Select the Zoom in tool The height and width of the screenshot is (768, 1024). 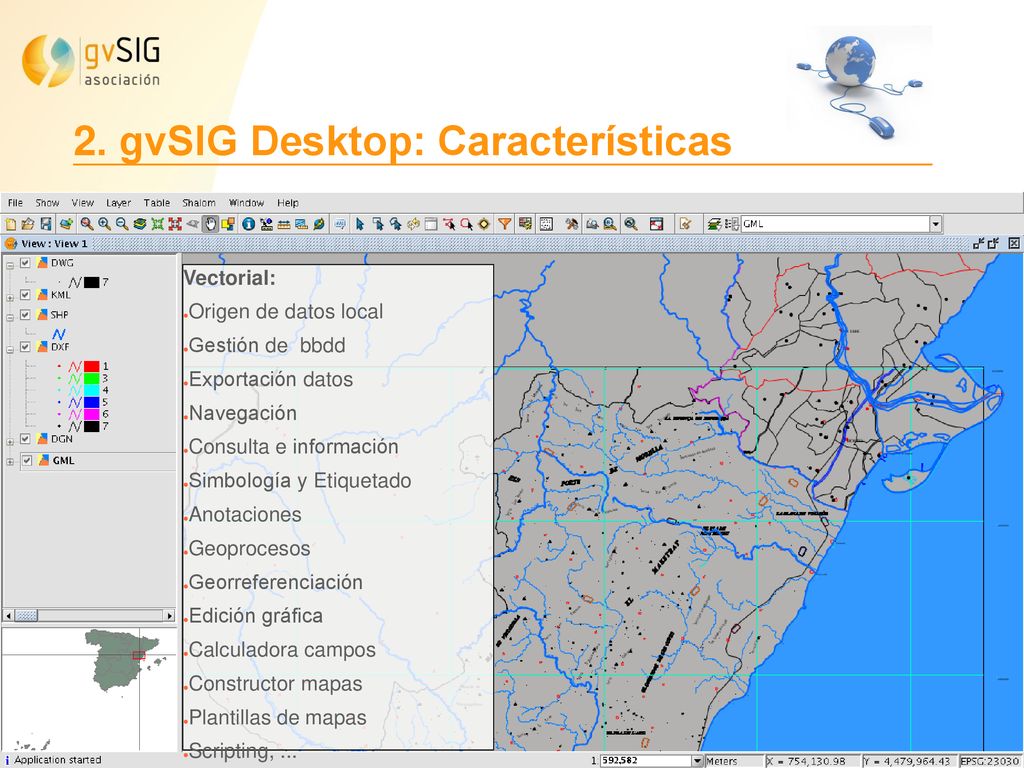click(104, 224)
